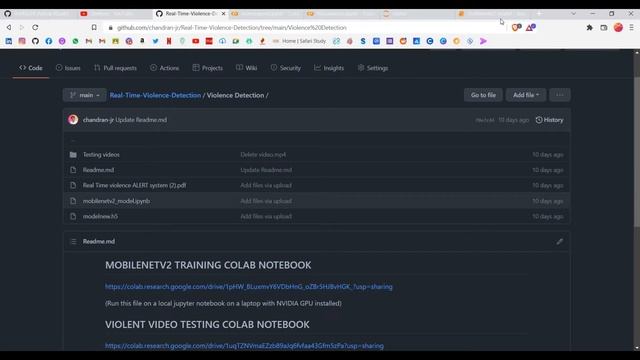Switch to the first GitHub tab
Screen dimensions: 640x360
(x=39, y=13)
